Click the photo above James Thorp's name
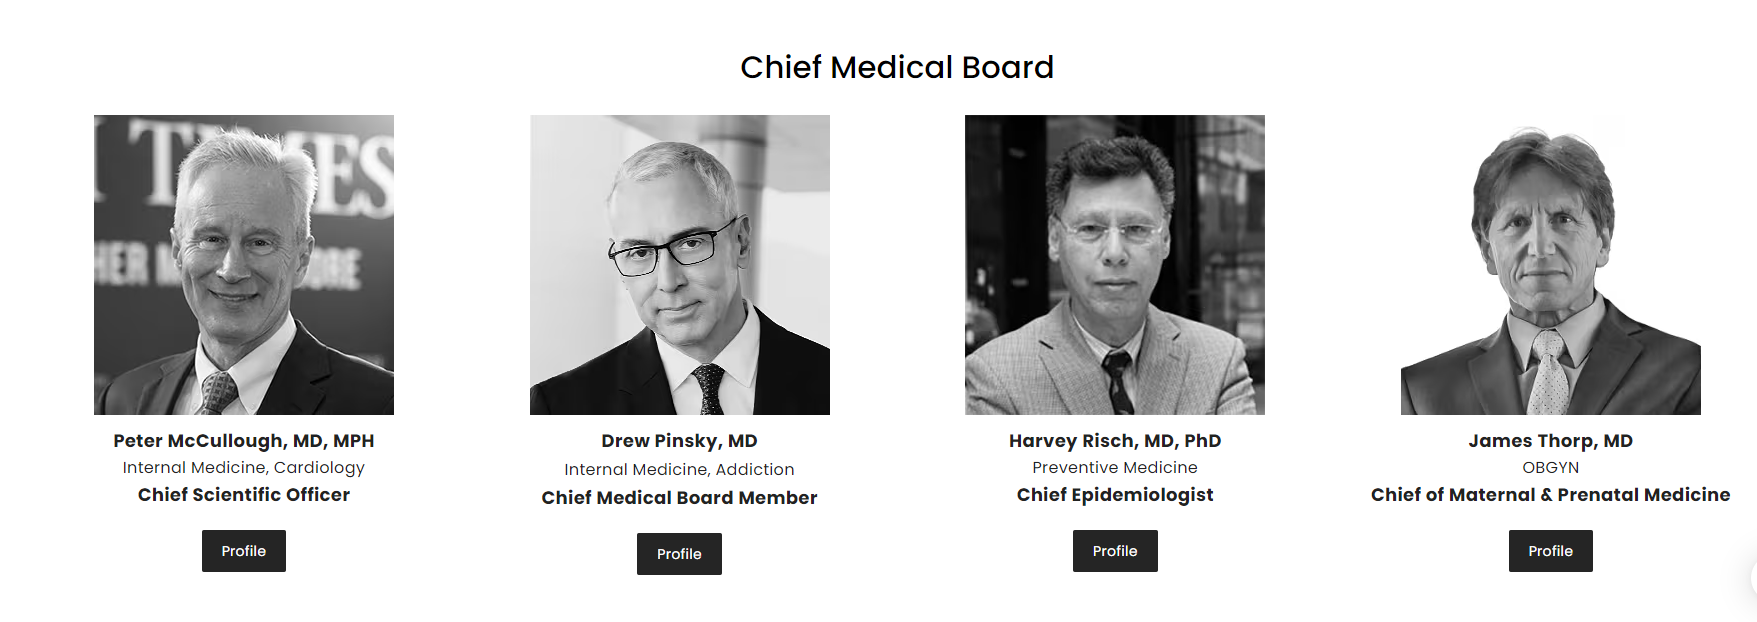This screenshot has width=1757, height=622. point(1550,265)
